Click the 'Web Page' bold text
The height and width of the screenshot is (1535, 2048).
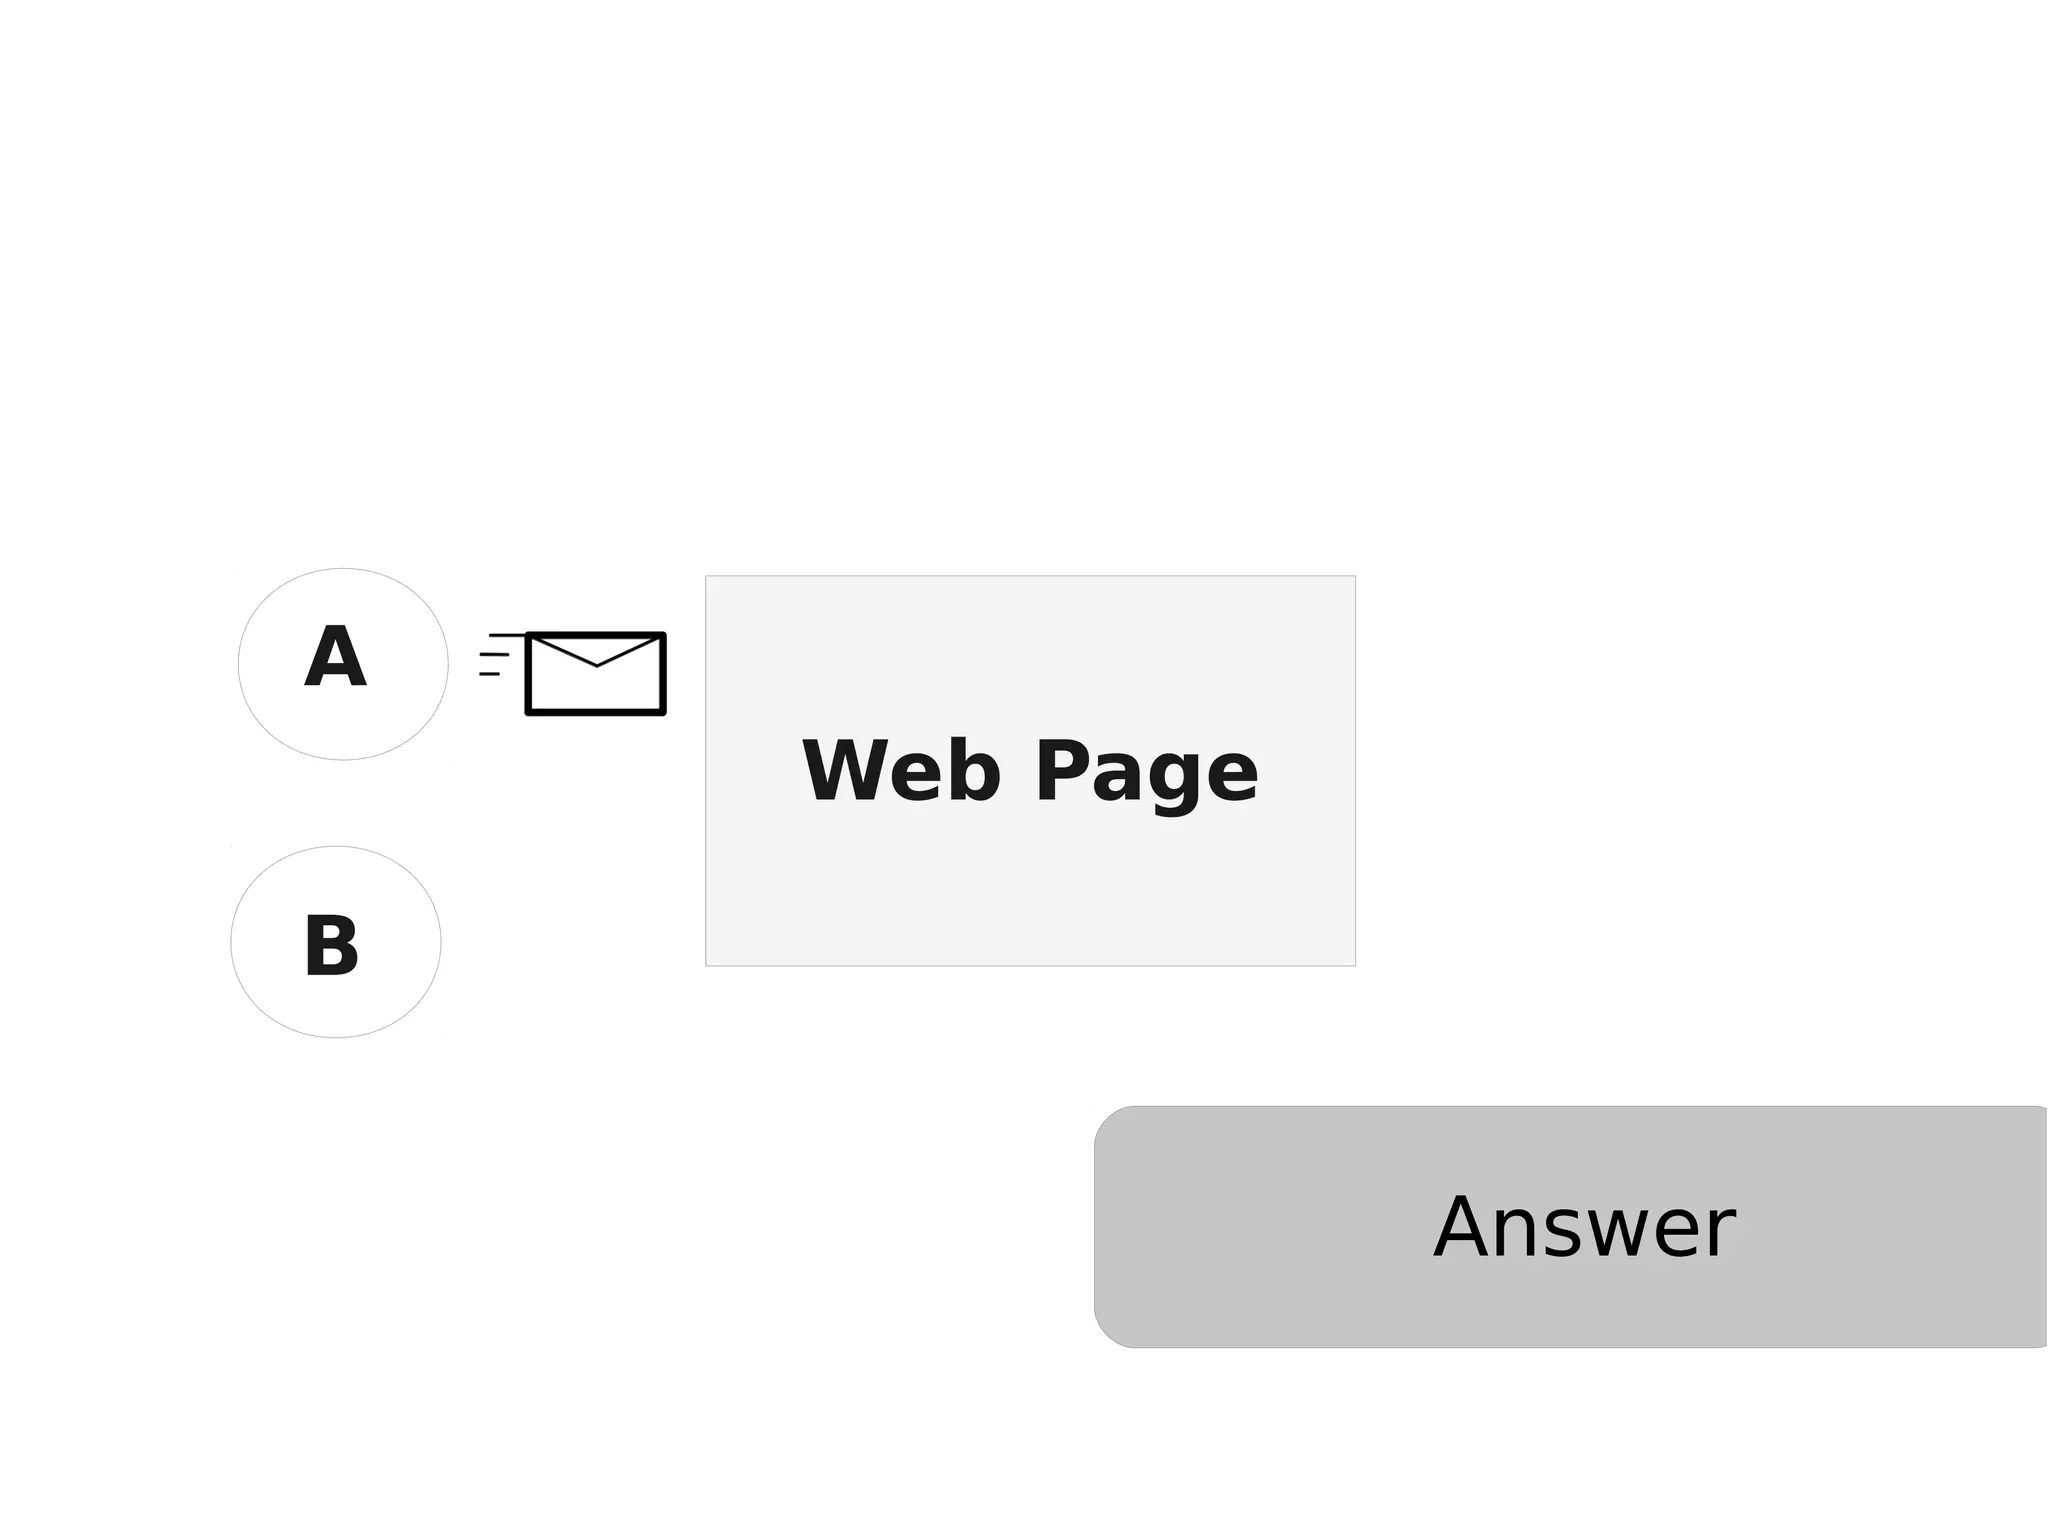pyautogui.click(x=1030, y=771)
